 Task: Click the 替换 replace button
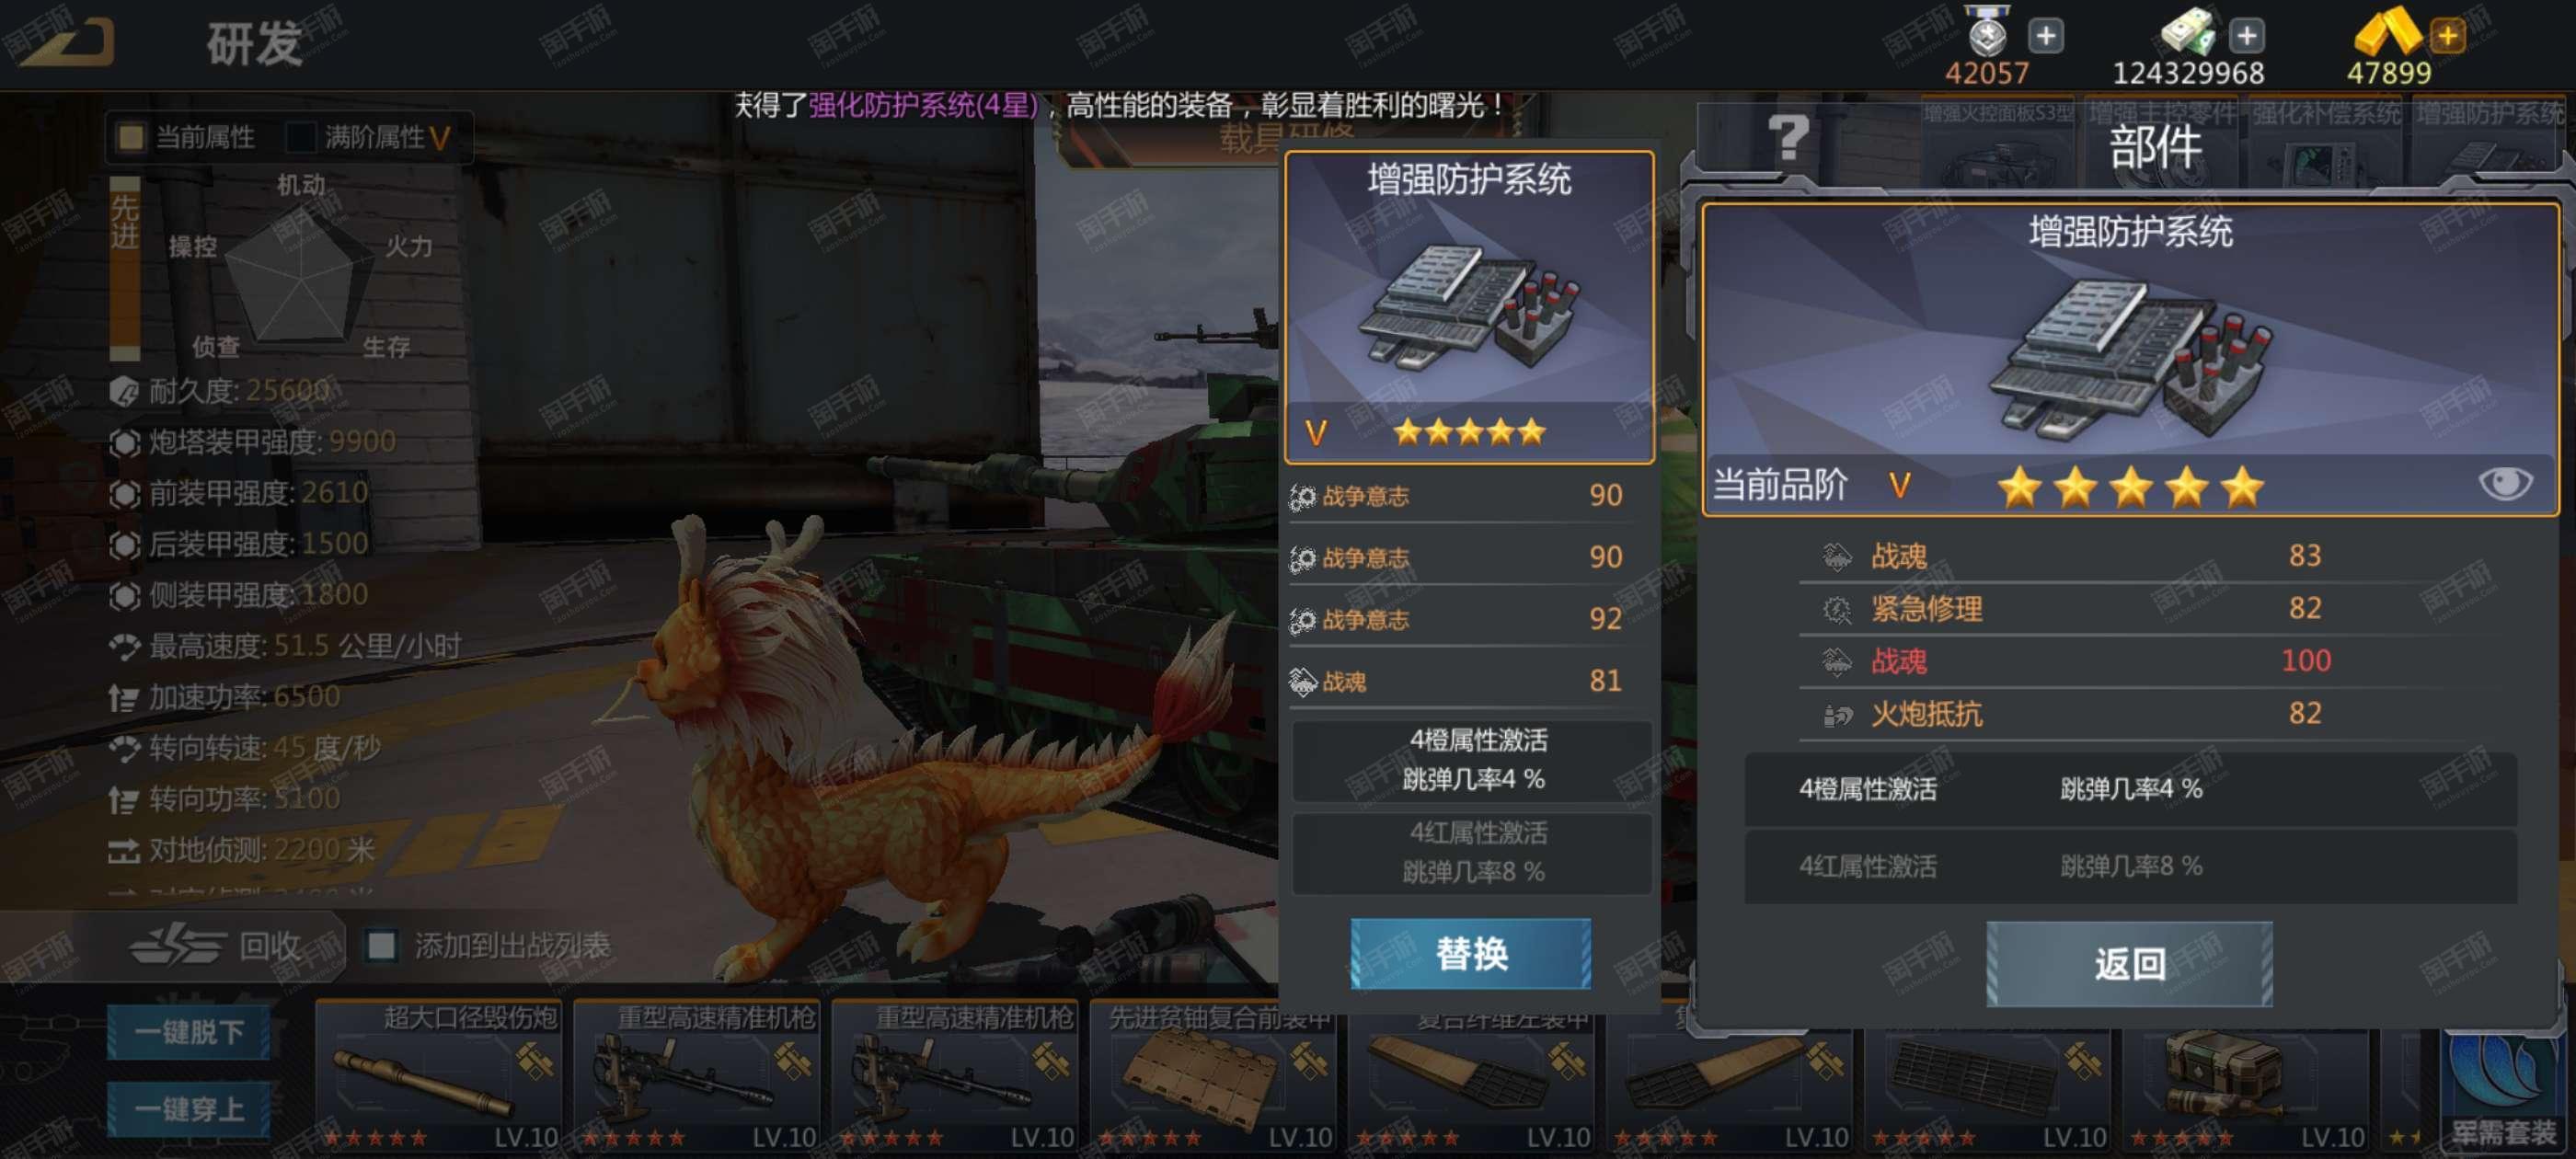1470,953
